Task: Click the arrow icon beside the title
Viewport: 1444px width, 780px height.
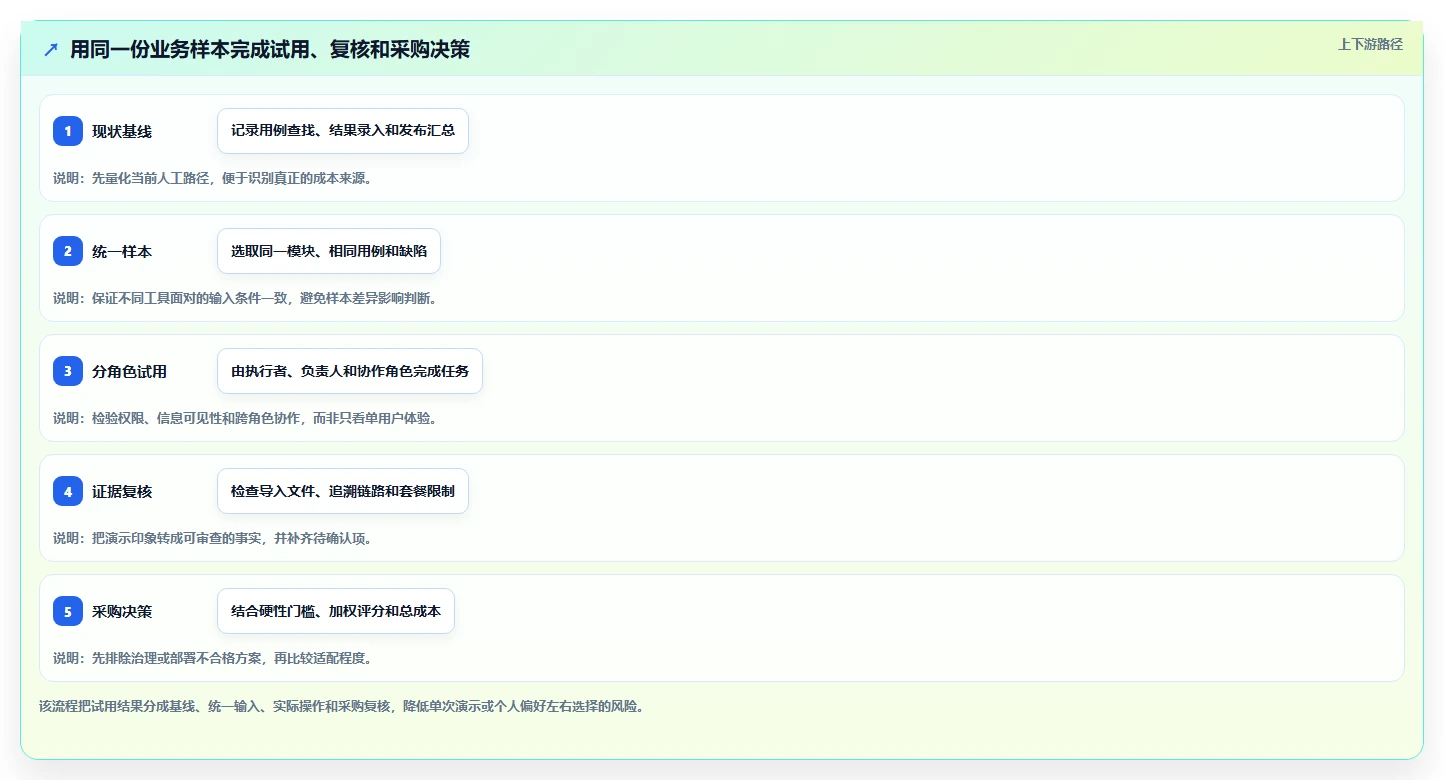Action: tap(51, 49)
